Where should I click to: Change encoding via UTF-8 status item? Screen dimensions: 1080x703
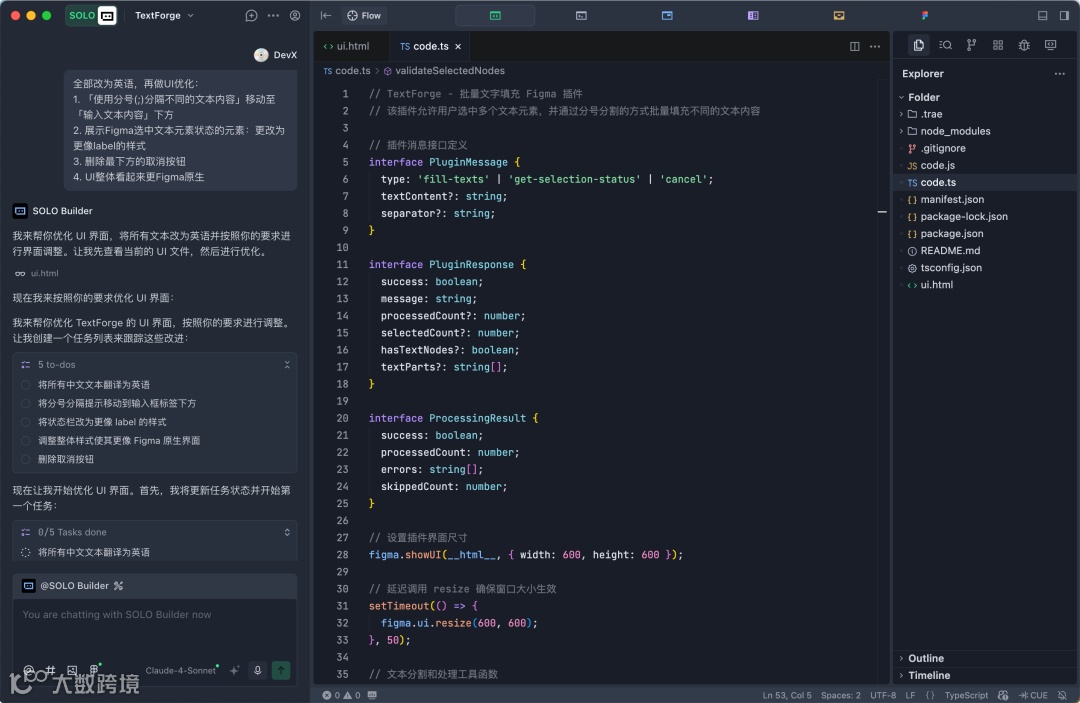pos(883,695)
